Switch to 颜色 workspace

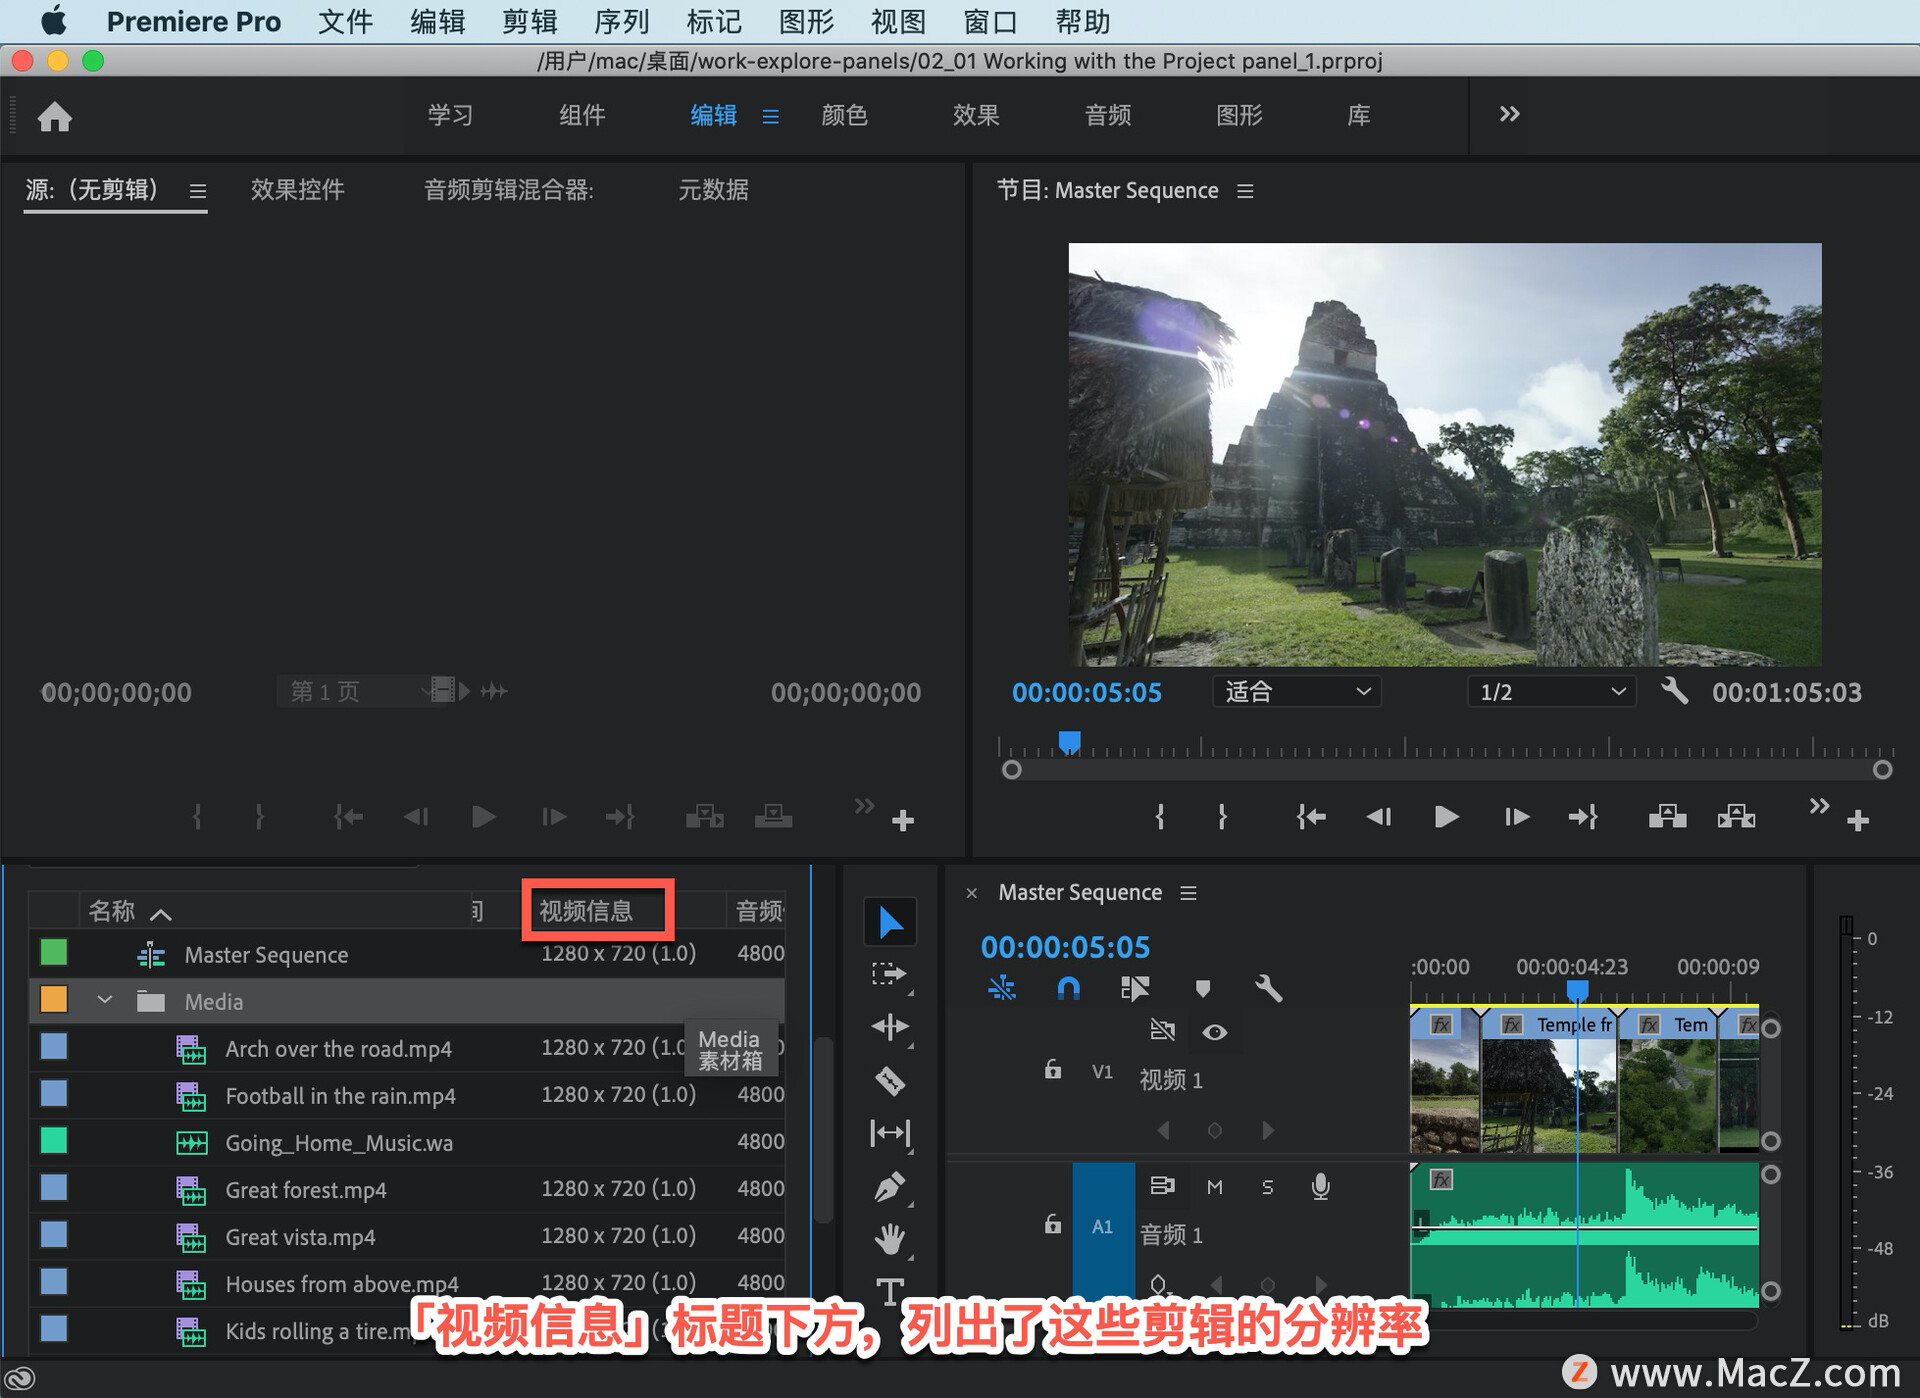point(844,116)
